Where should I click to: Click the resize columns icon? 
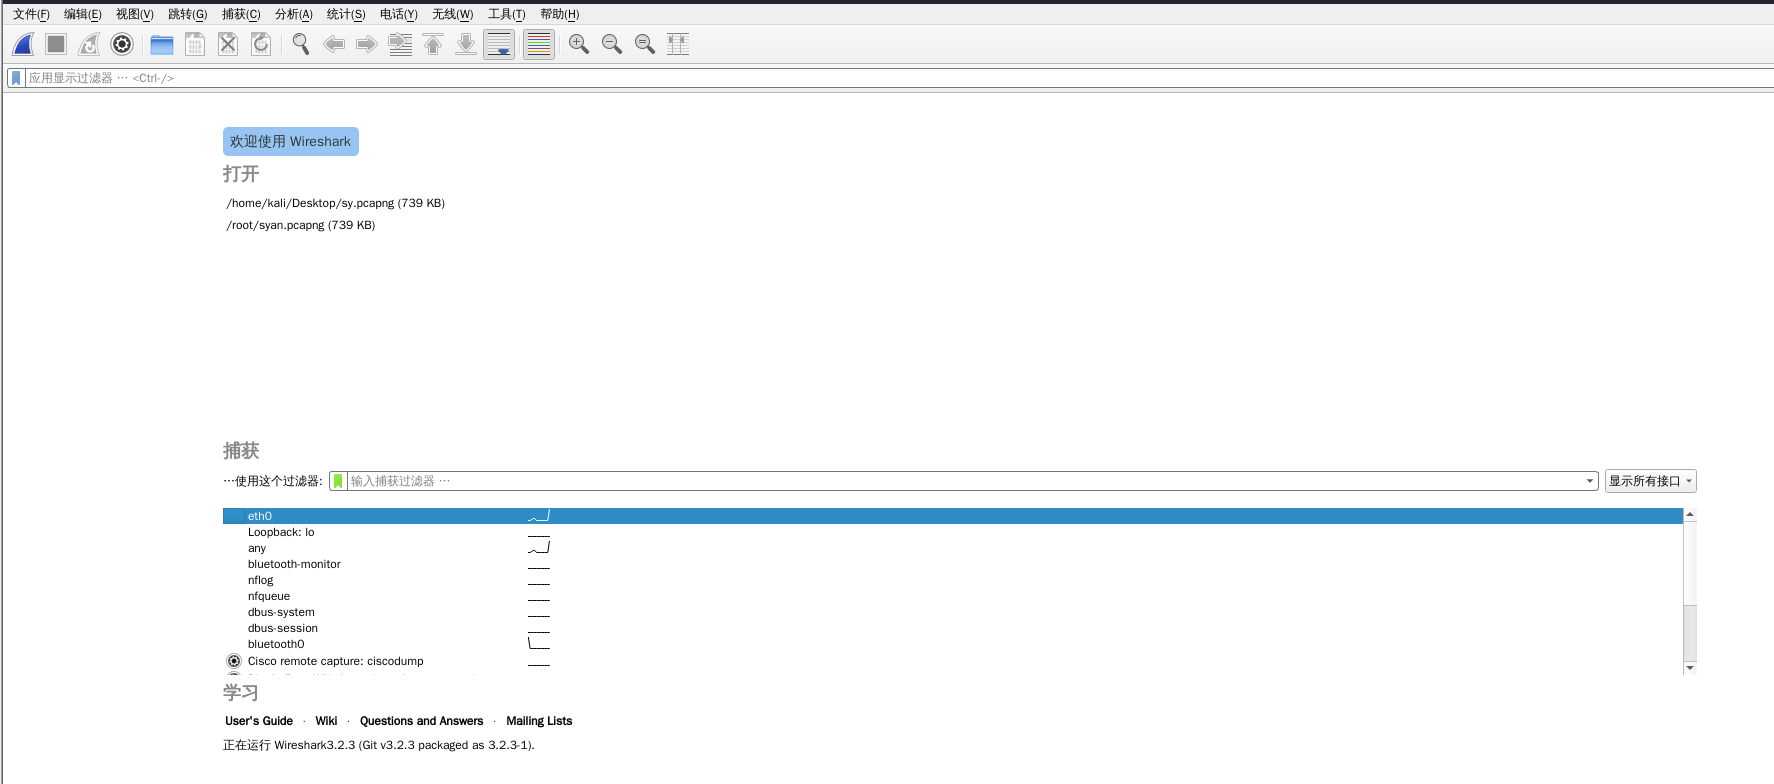point(678,44)
